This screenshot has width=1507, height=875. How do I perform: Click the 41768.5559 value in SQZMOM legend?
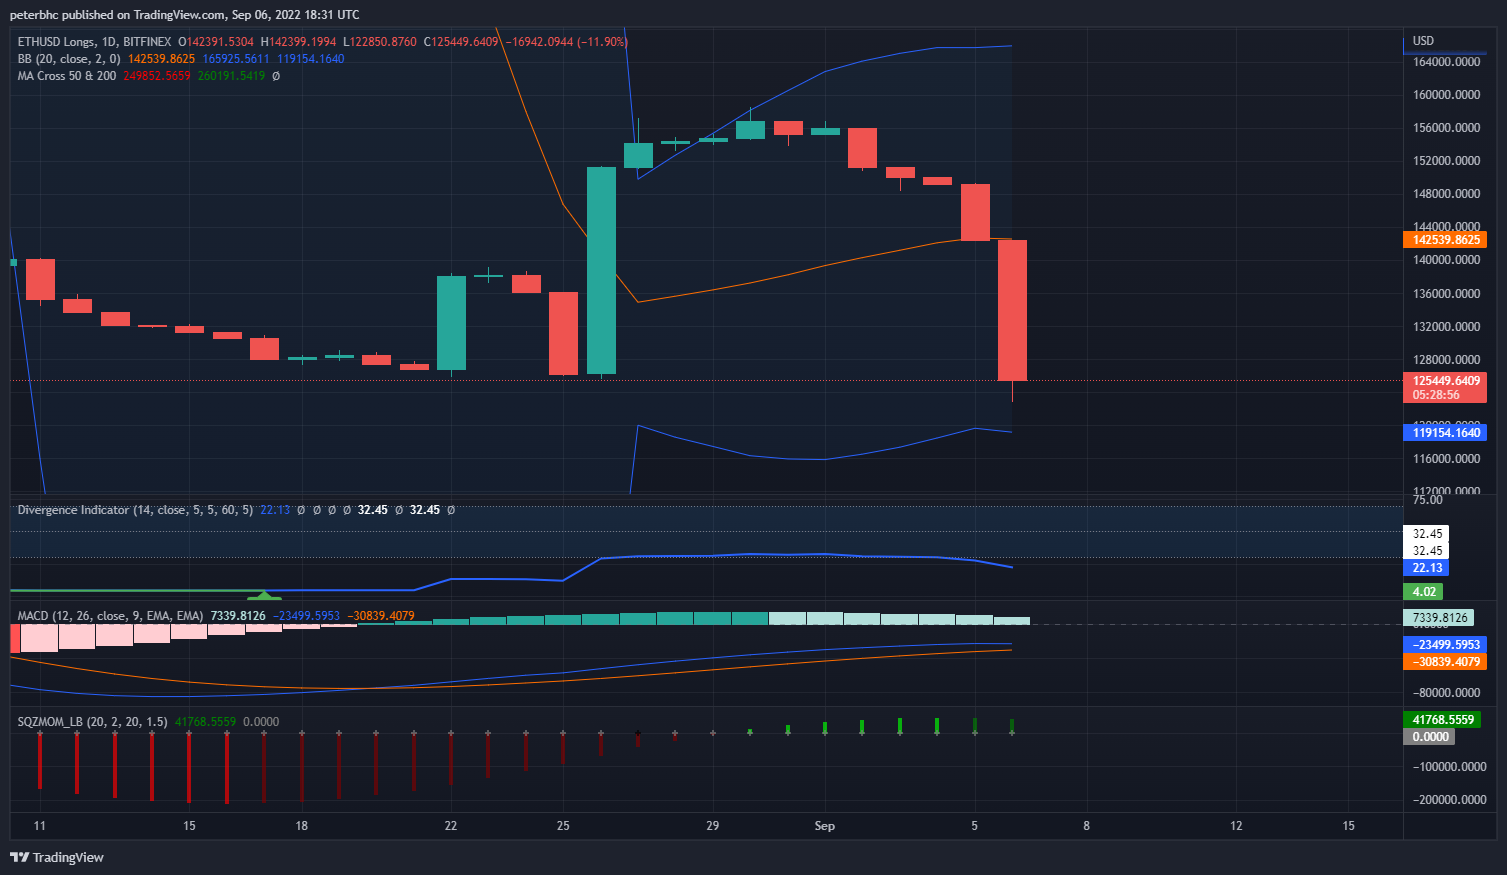pos(205,722)
